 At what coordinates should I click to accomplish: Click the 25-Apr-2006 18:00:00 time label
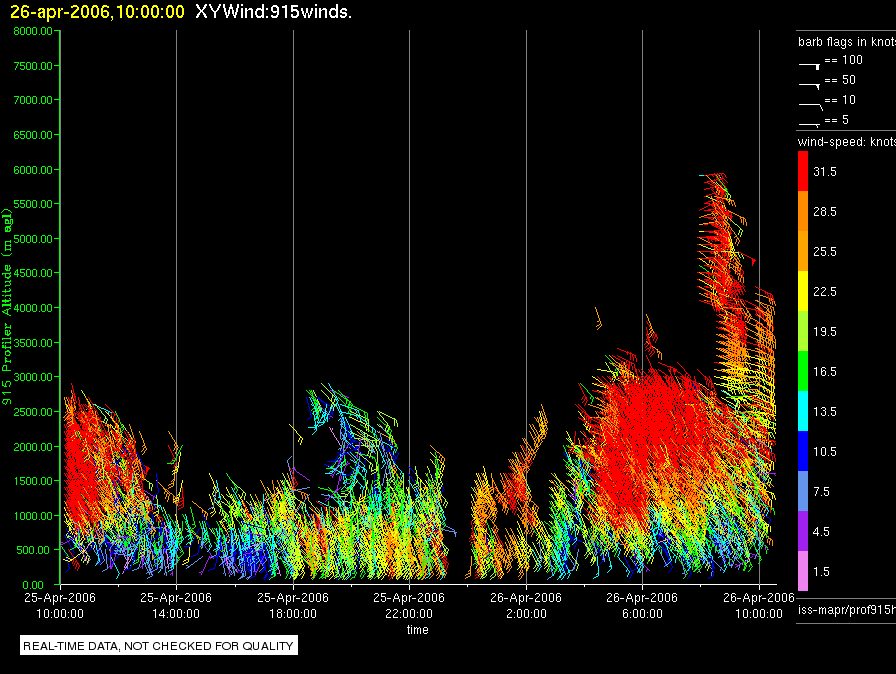click(293, 605)
